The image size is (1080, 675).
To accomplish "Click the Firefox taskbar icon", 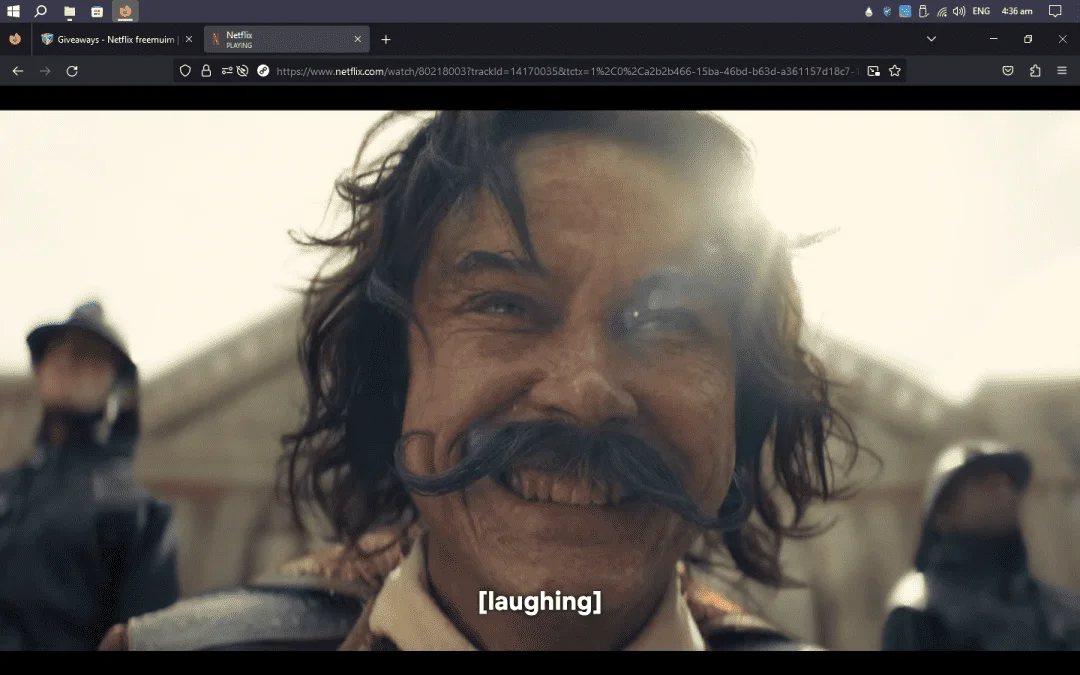I will (x=125, y=11).
